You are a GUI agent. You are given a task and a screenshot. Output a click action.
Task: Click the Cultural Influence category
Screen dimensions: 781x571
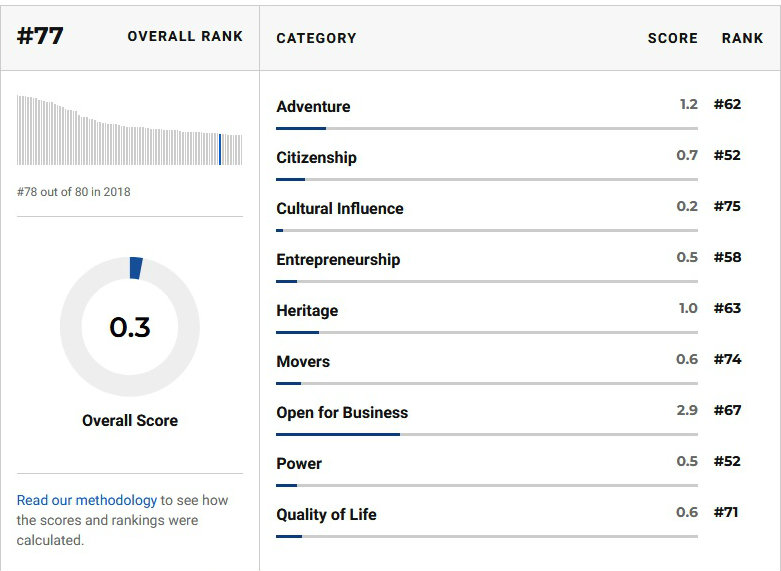[340, 209]
